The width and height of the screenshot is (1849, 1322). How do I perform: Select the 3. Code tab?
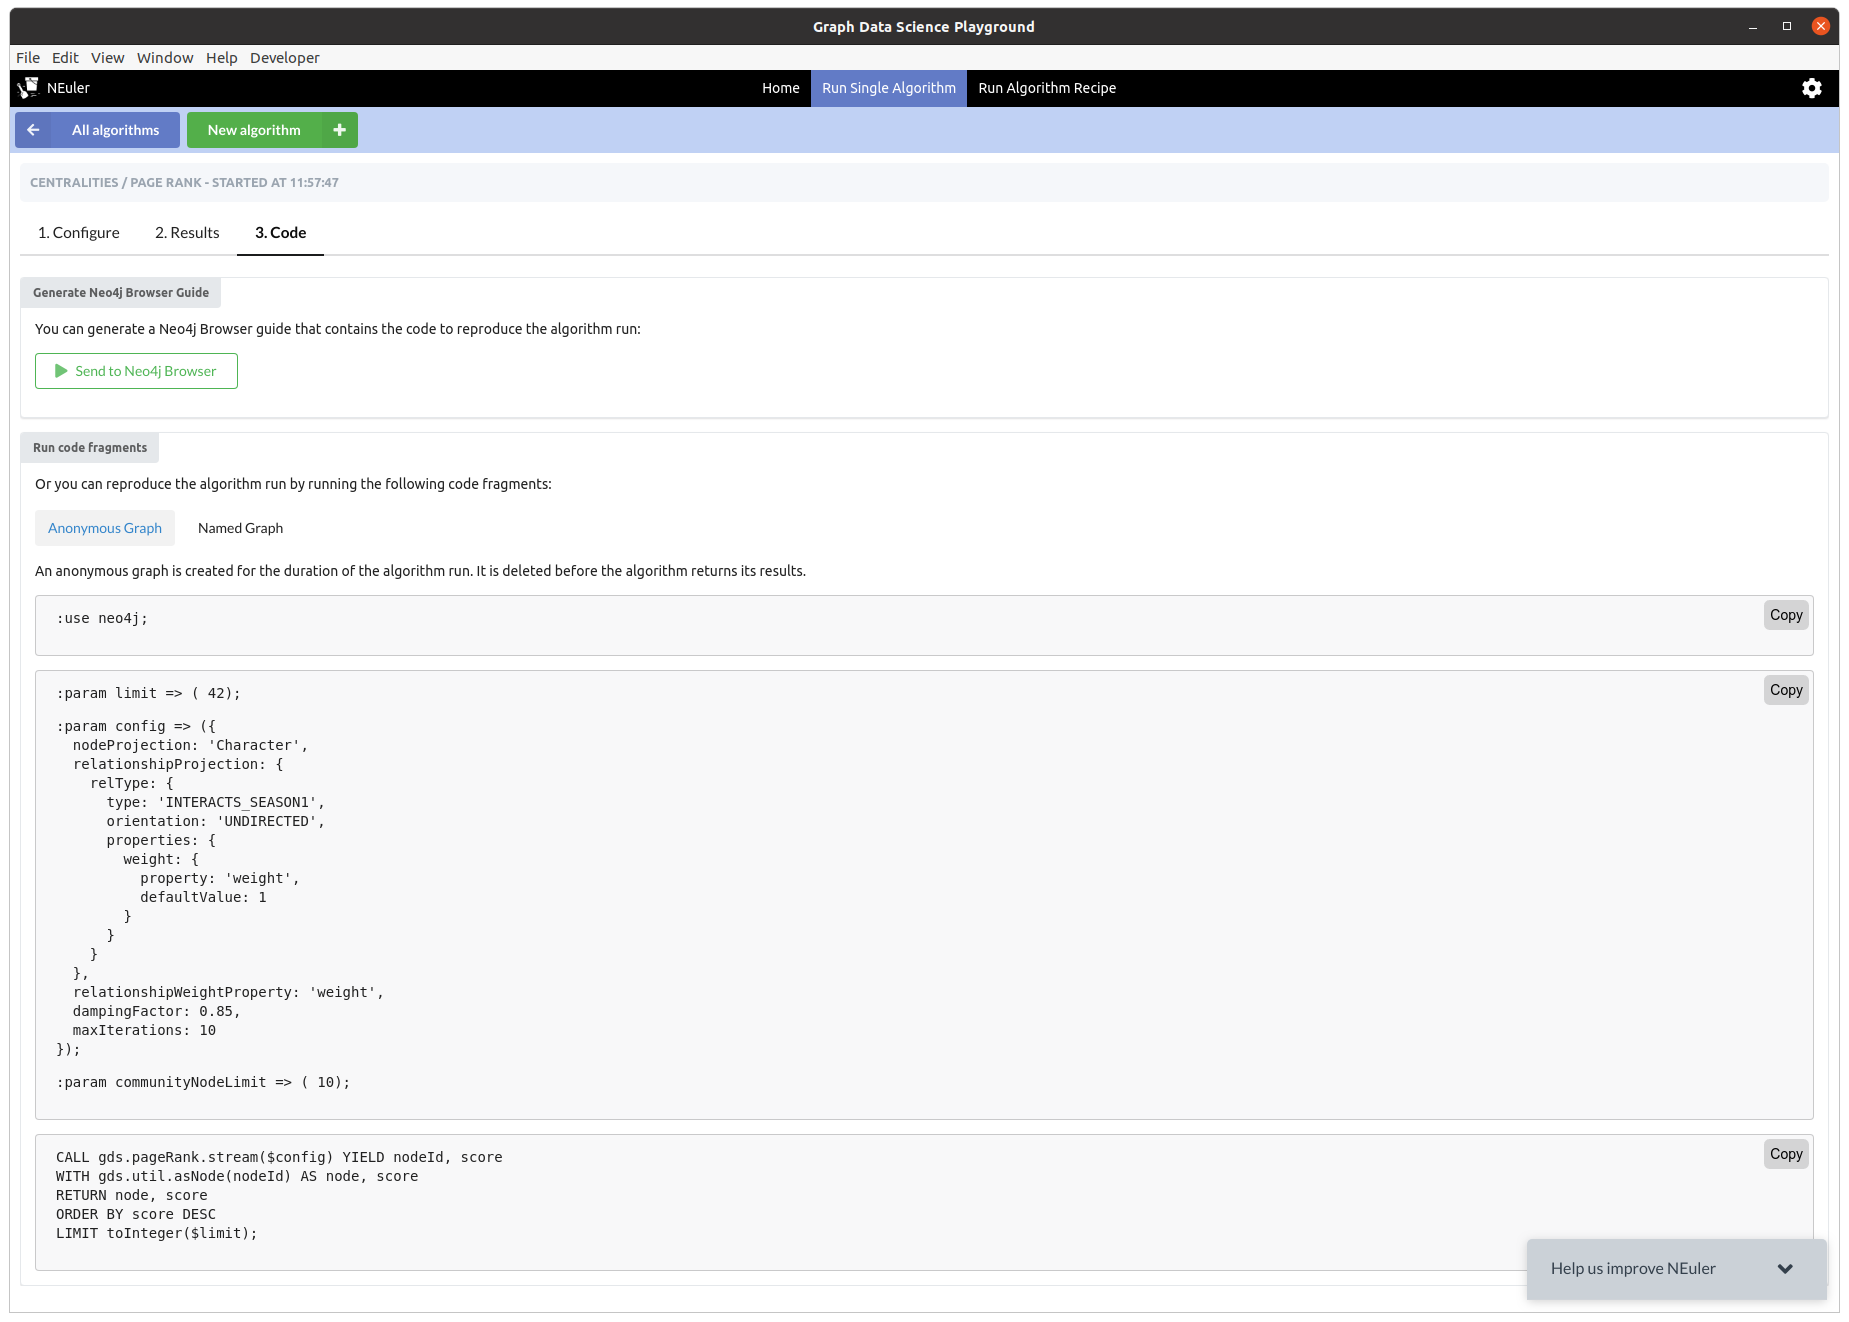(280, 233)
